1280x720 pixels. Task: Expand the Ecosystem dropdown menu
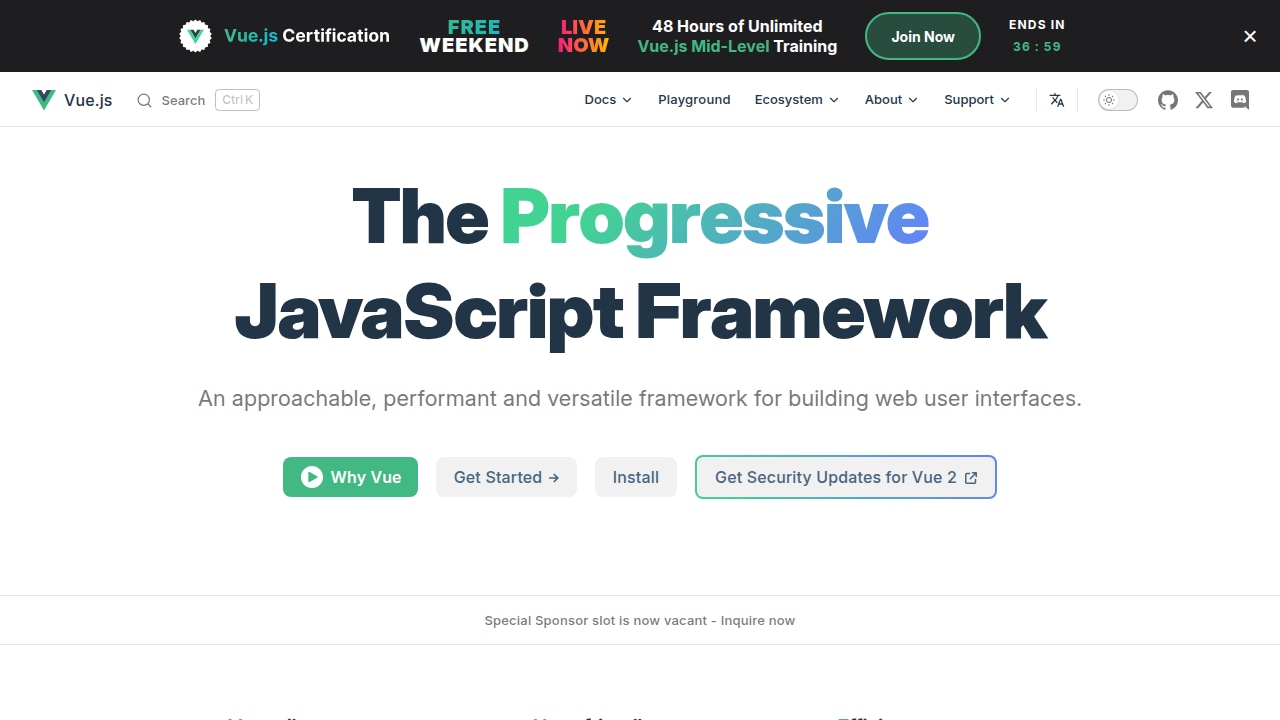pyautogui.click(x=797, y=100)
